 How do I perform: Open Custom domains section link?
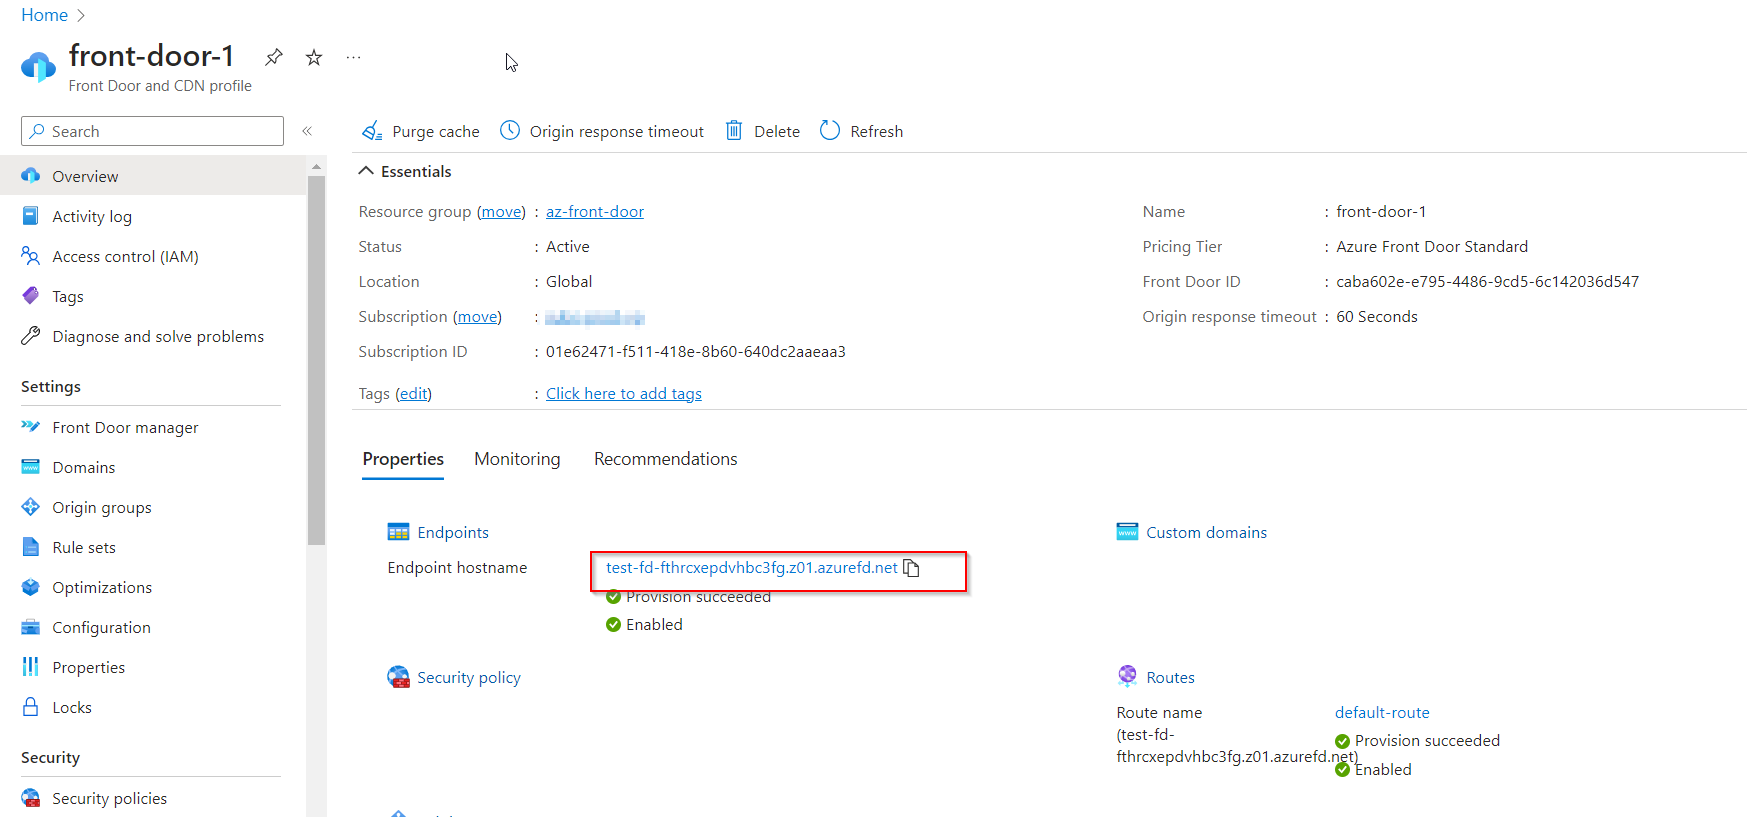(x=1206, y=533)
